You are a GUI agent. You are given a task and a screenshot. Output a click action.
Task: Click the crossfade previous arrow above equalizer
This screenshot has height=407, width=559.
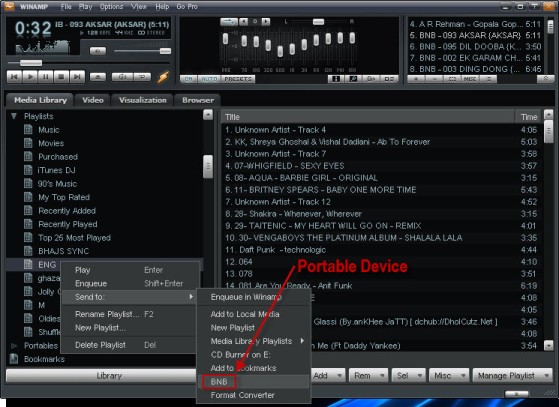243,22
